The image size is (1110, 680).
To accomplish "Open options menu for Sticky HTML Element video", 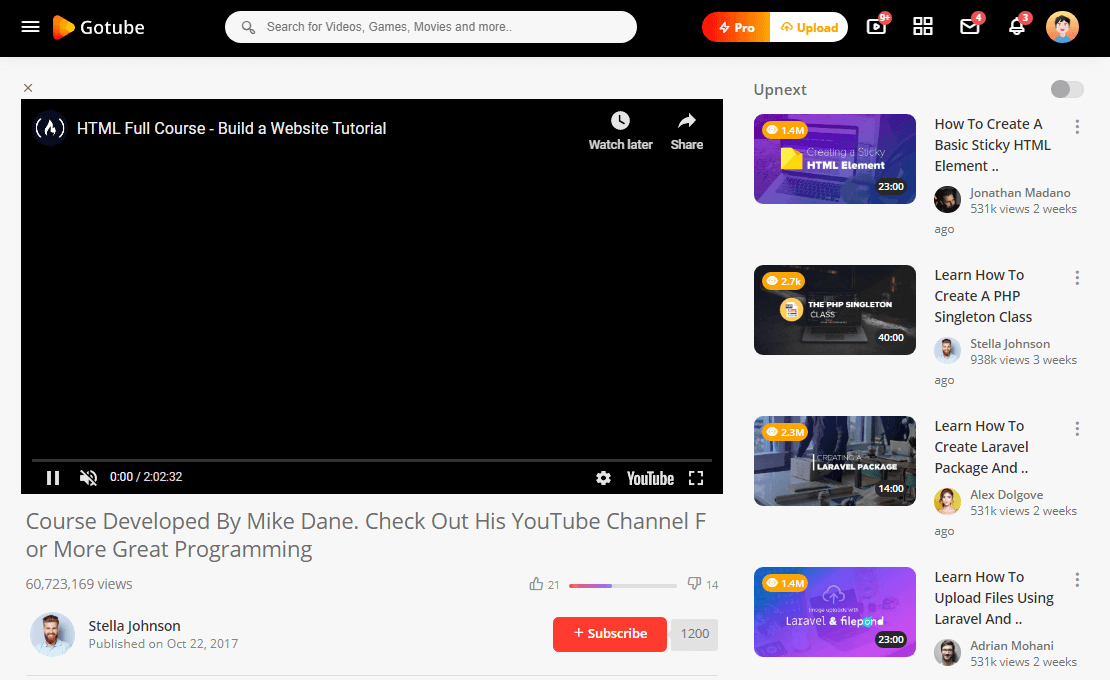I will pyautogui.click(x=1077, y=127).
